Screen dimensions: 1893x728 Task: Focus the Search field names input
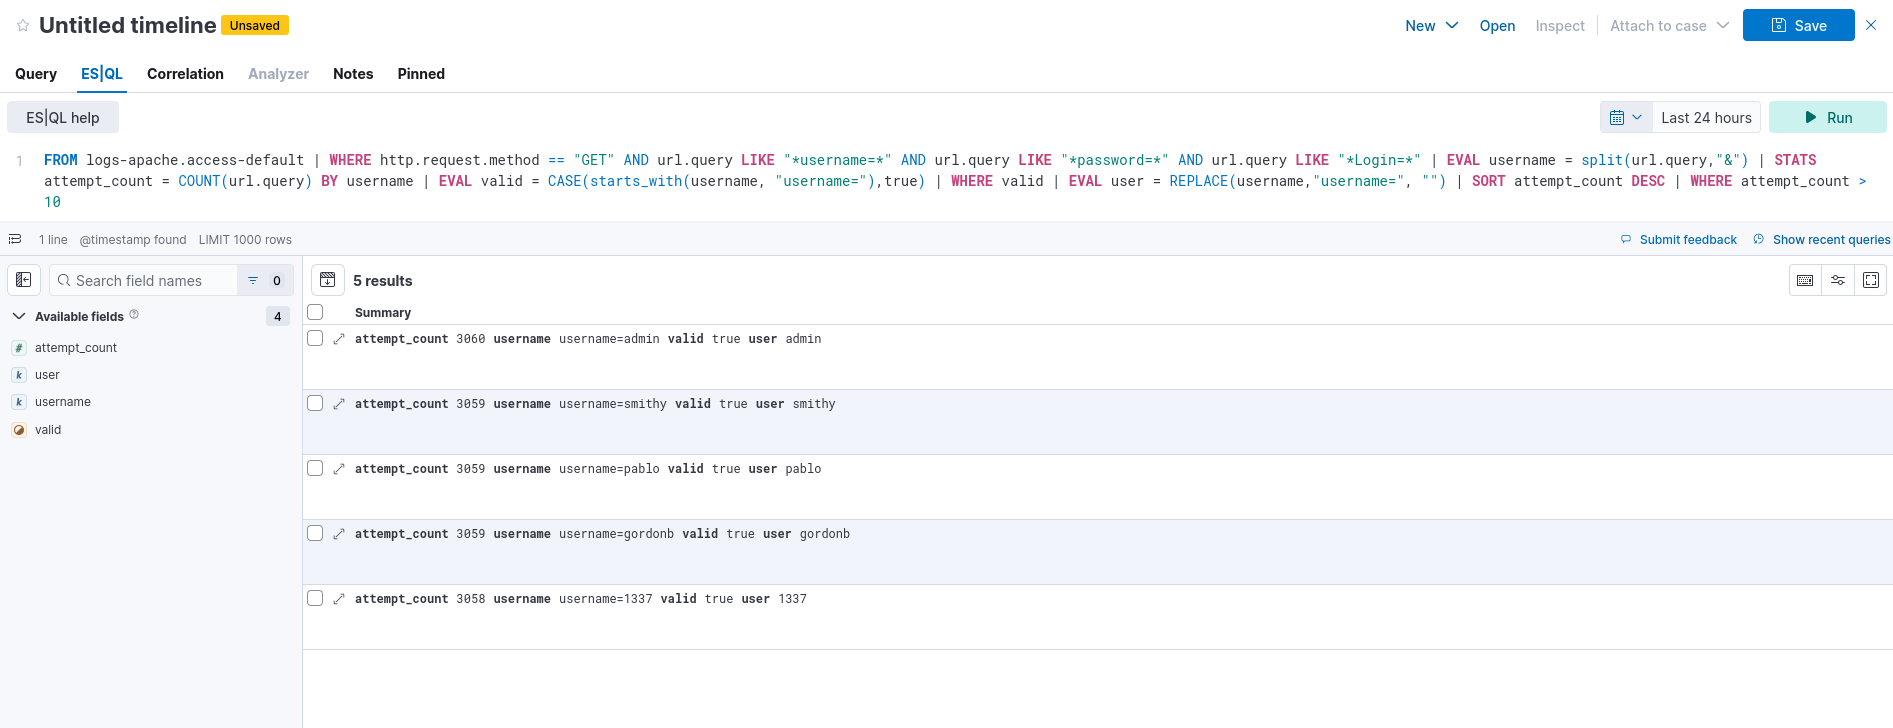tap(150, 281)
